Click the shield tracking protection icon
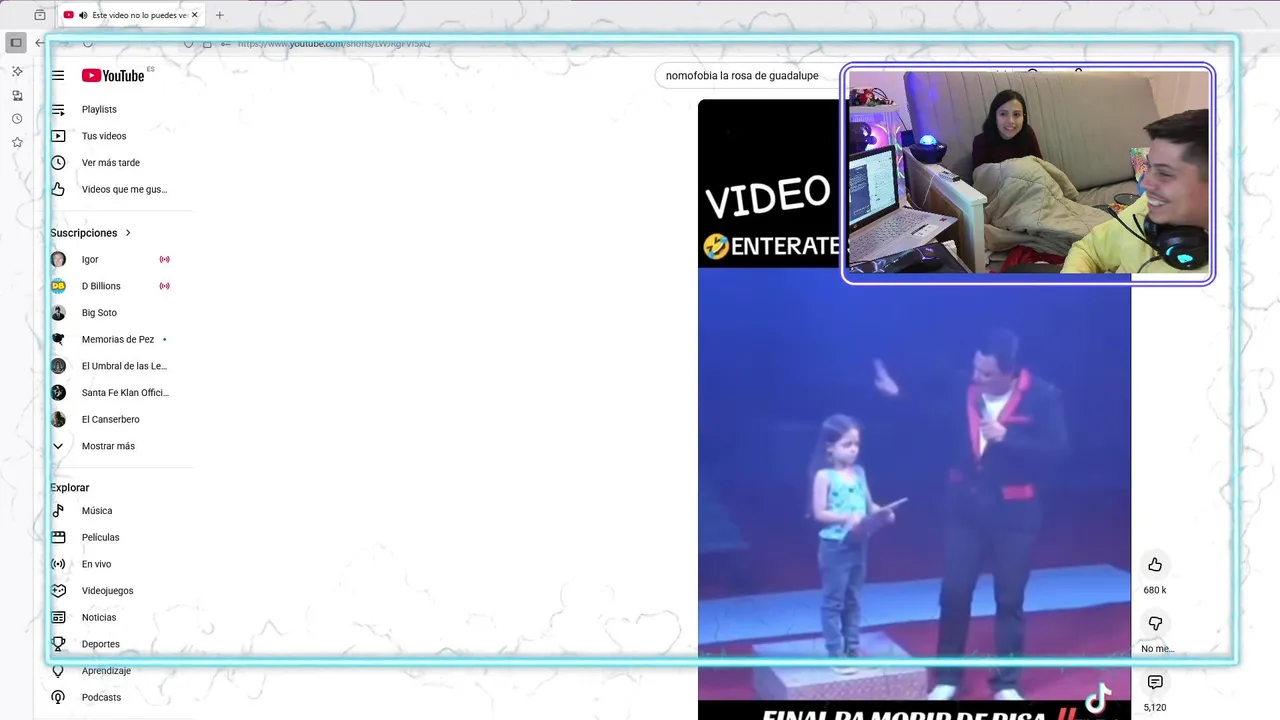 [188, 44]
